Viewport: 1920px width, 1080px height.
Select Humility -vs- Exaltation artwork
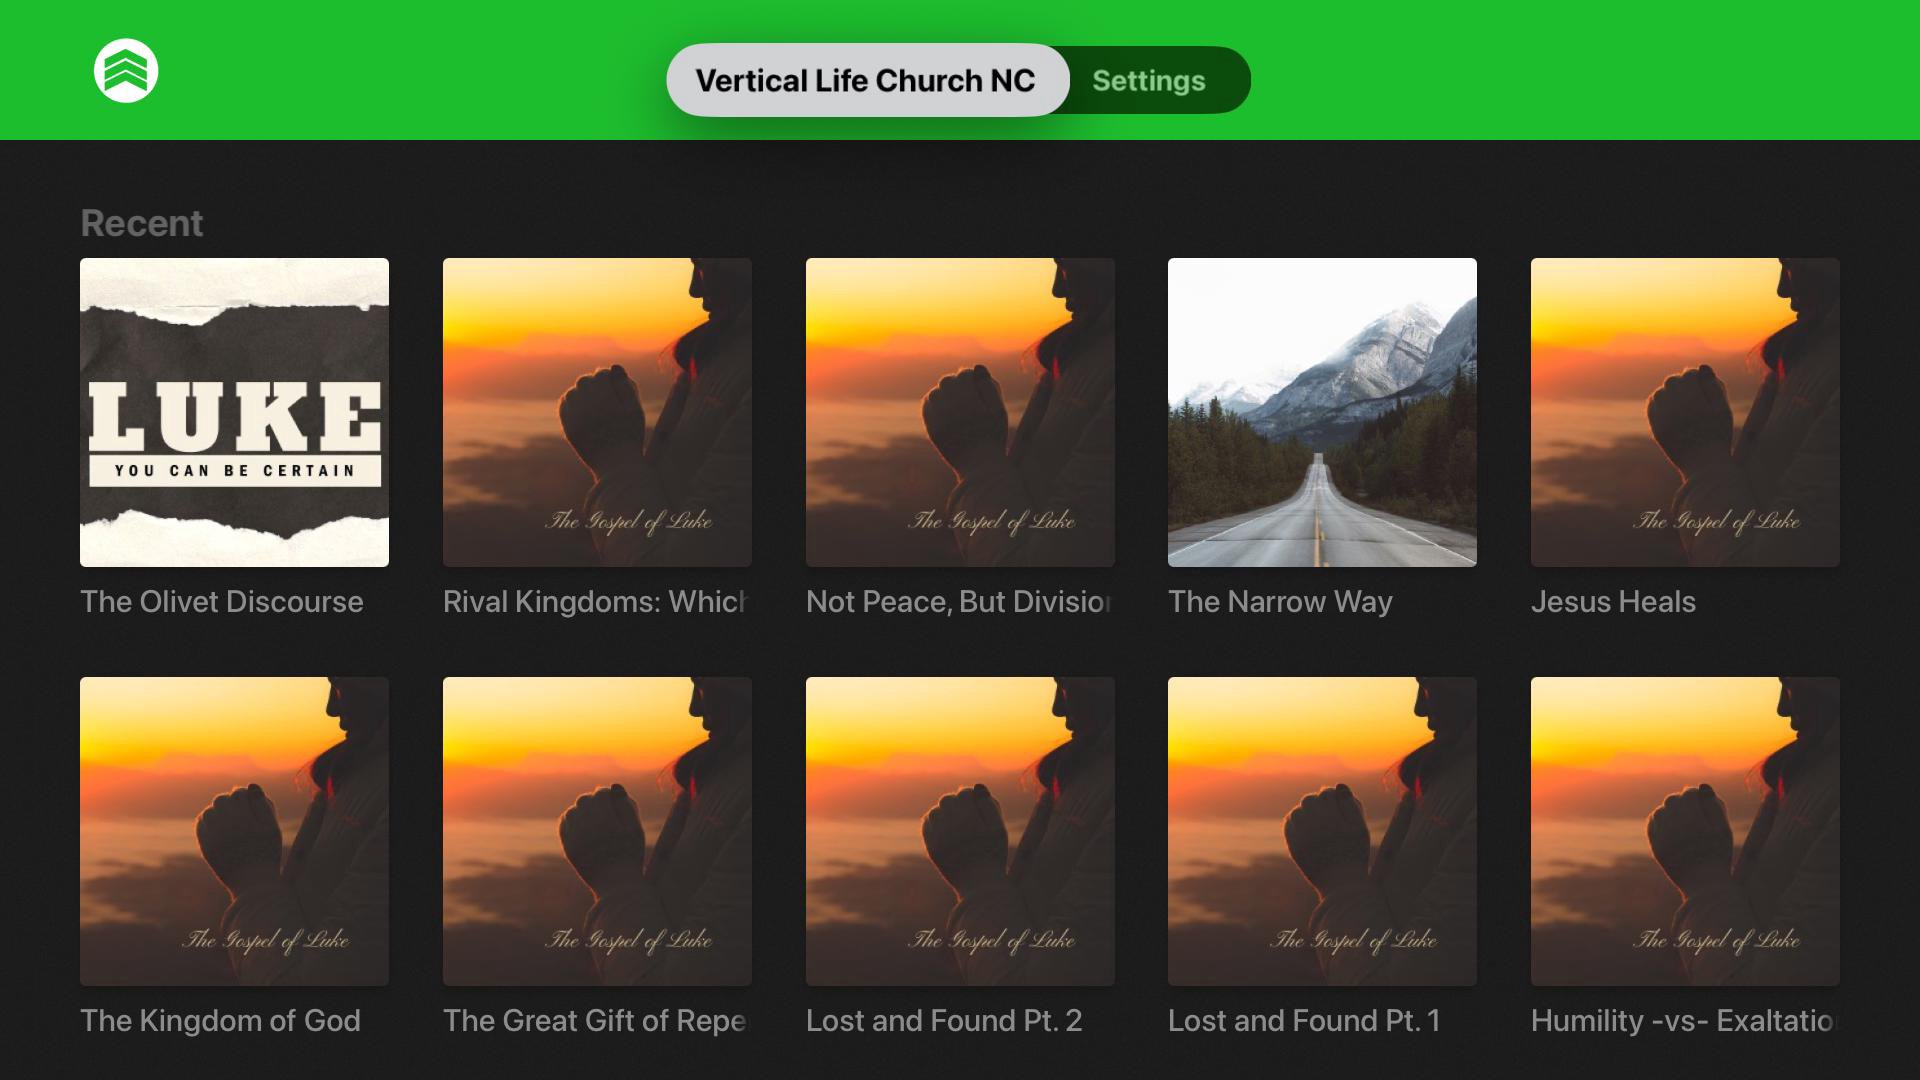(1685, 831)
